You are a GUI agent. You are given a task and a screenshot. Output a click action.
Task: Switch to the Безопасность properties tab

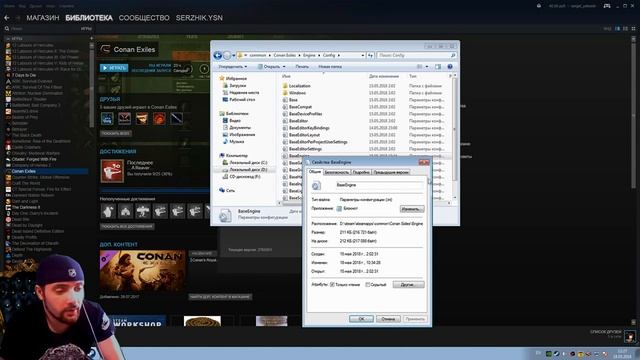pos(337,172)
